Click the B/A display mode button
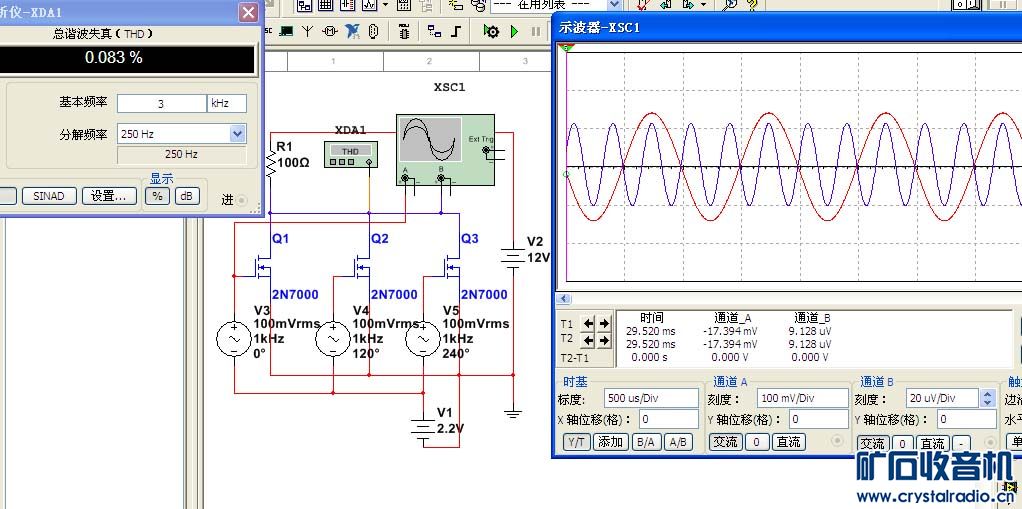Viewport: 1022px width, 509px height. (x=645, y=442)
